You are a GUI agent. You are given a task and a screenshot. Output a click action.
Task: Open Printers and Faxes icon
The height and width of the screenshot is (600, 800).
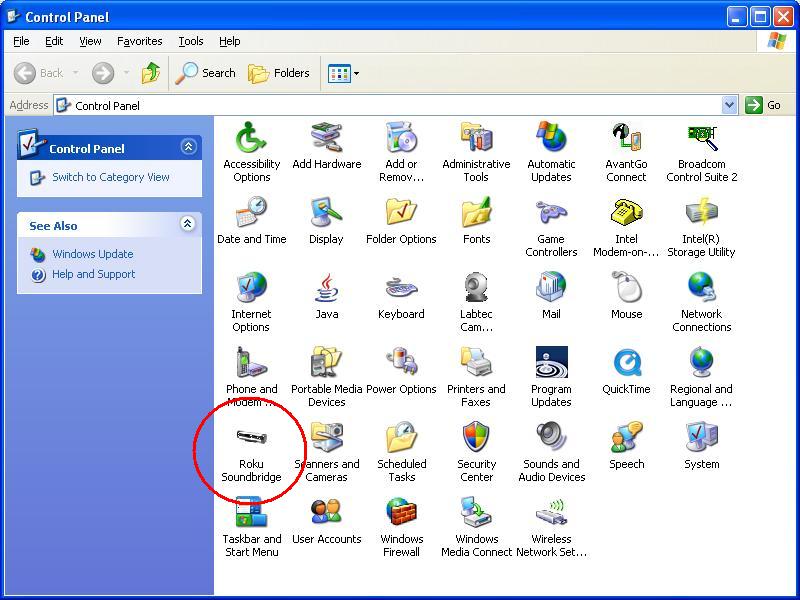[x=476, y=362]
